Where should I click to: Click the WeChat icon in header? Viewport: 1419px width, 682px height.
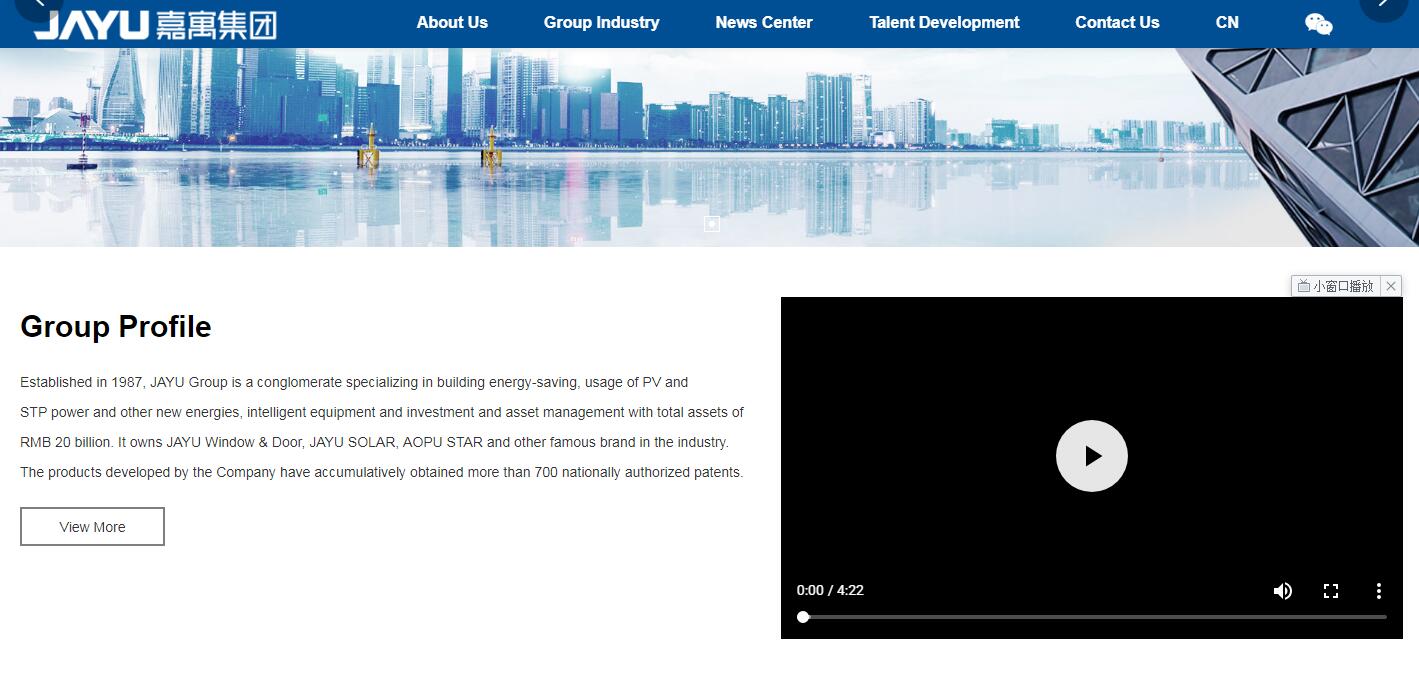[x=1319, y=24]
